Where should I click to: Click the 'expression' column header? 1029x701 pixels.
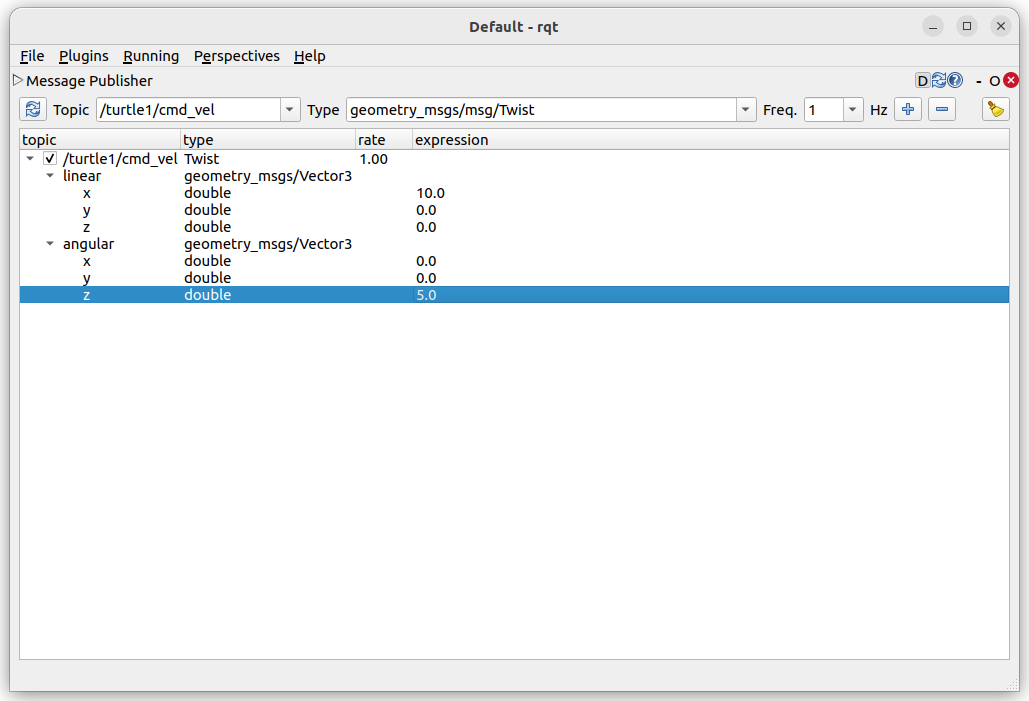point(711,140)
